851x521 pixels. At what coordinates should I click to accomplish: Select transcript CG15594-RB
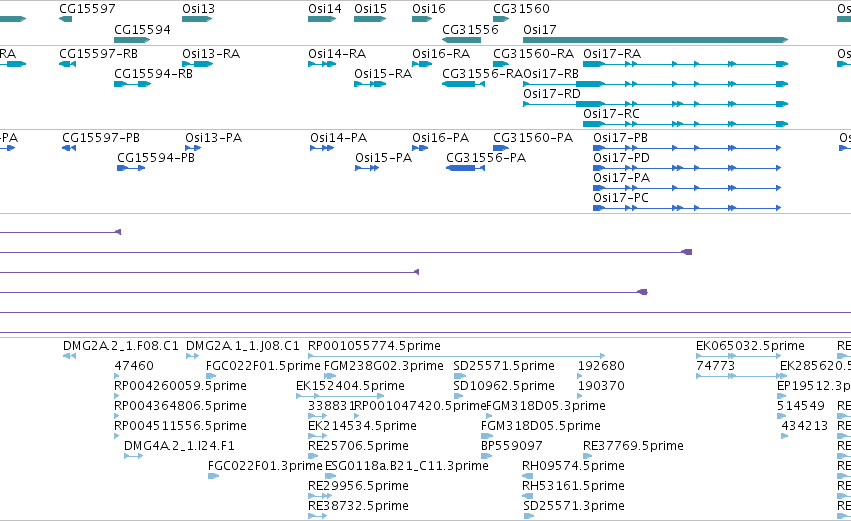153,74
